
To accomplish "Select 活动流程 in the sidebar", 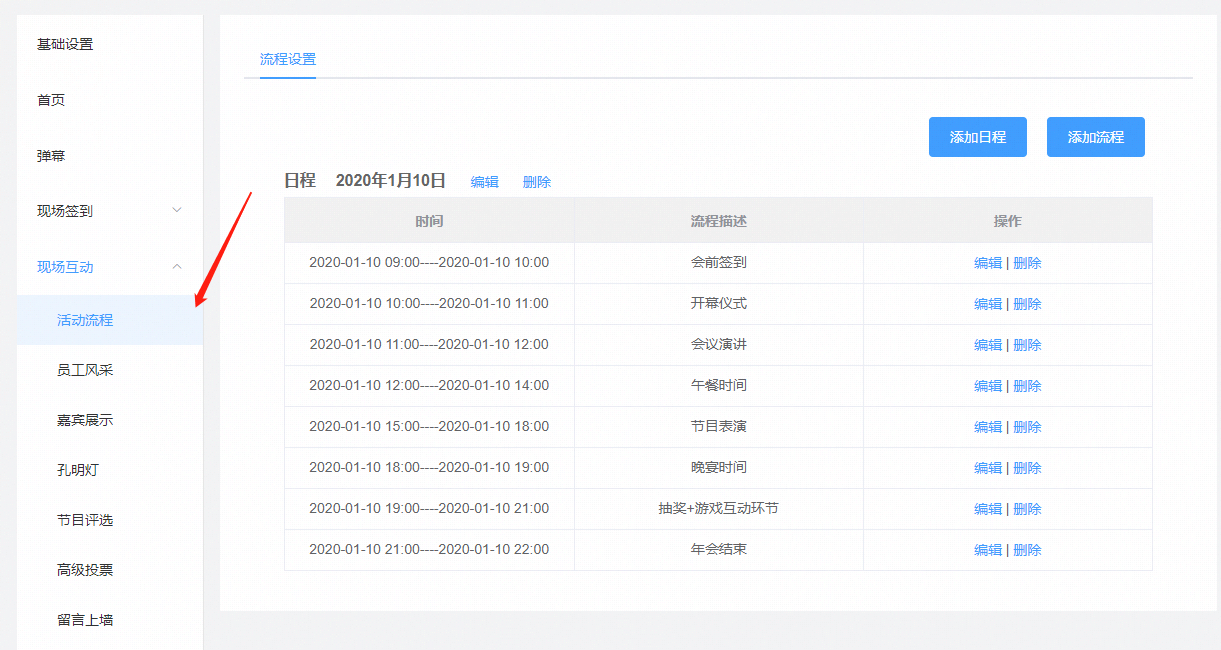I will pyautogui.click(x=110, y=320).
